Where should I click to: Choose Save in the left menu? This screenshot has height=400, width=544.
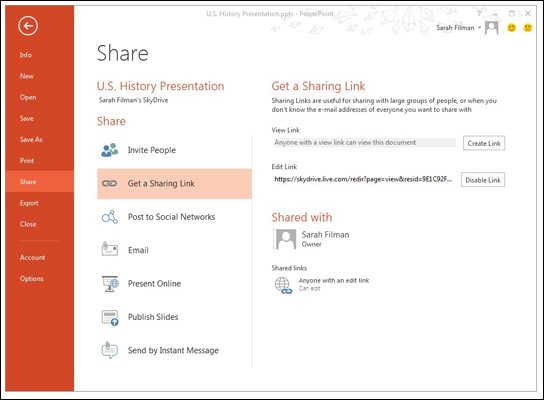pyautogui.click(x=27, y=118)
